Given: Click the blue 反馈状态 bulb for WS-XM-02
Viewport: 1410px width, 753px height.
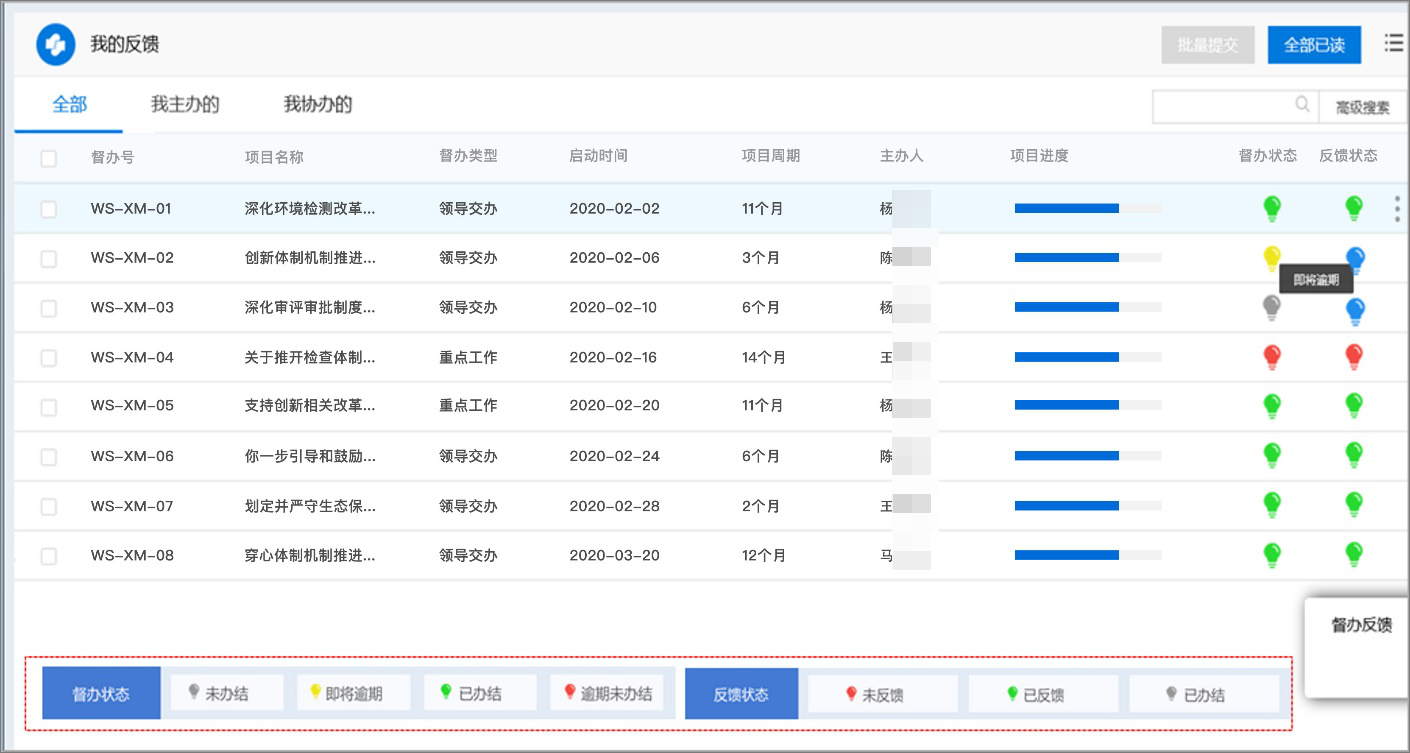Looking at the screenshot, I should [1355, 259].
